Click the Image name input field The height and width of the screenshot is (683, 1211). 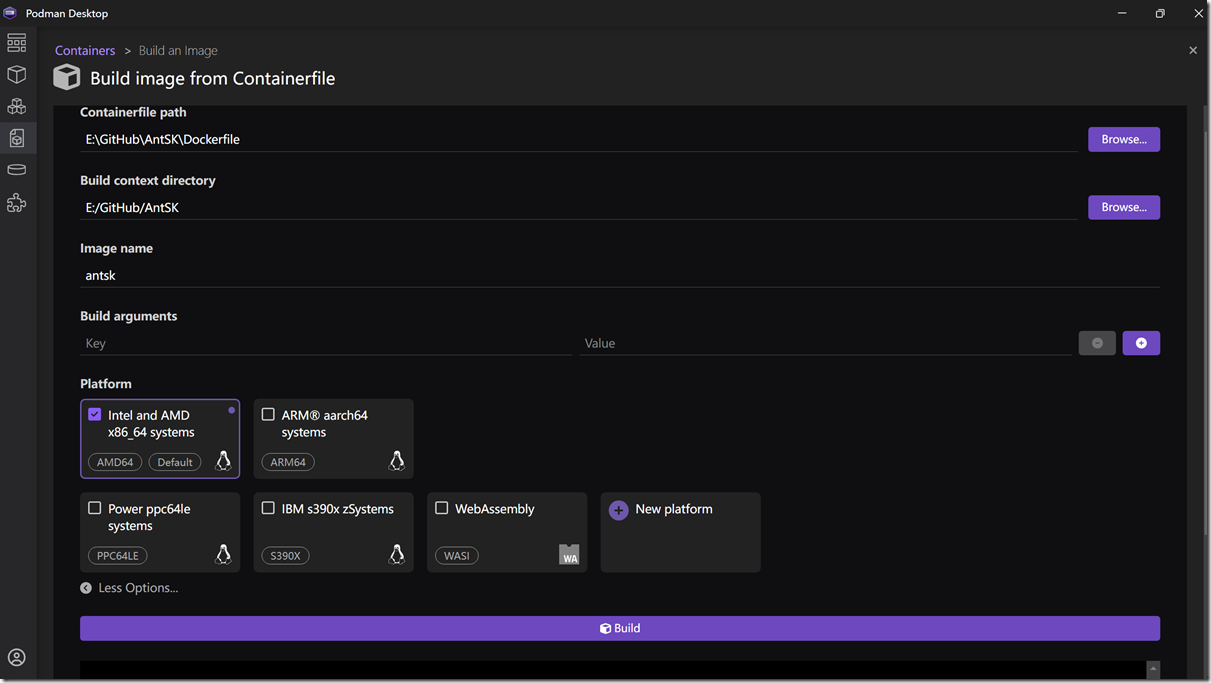[x=619, y=275]
